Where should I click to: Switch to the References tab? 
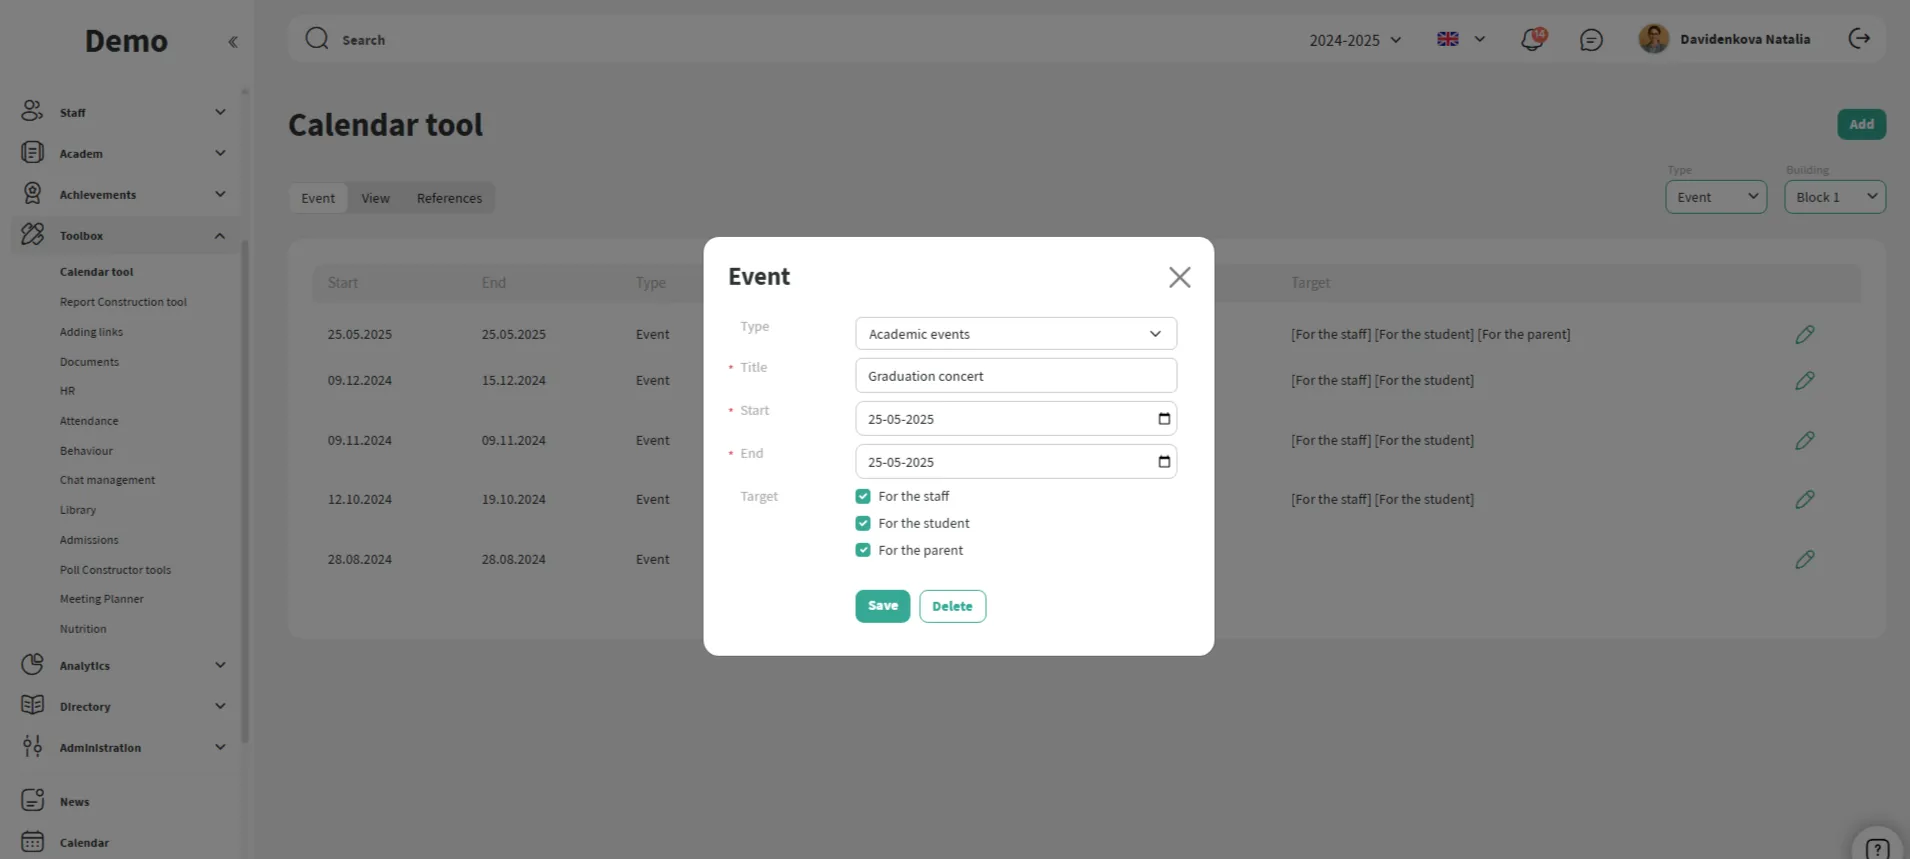click(x=449, y=198)
